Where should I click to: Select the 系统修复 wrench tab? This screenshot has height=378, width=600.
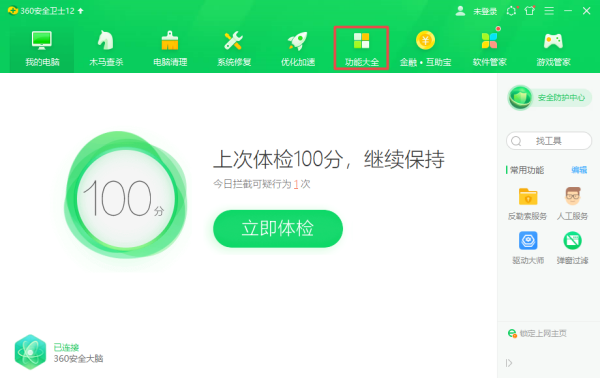[x=234, y=49]
